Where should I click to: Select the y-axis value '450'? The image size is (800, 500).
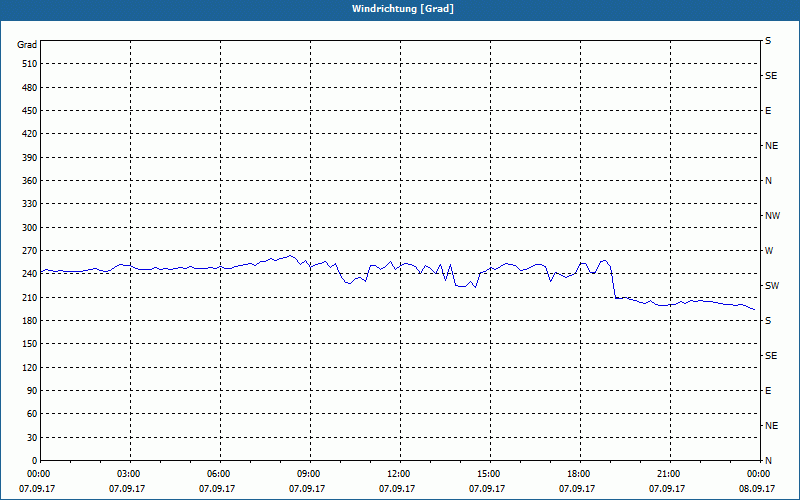[x=30, y=111]
